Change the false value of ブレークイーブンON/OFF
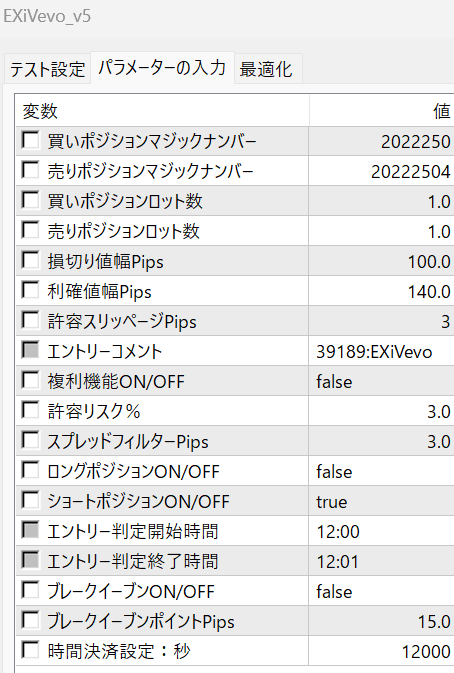 coord(381,591)
